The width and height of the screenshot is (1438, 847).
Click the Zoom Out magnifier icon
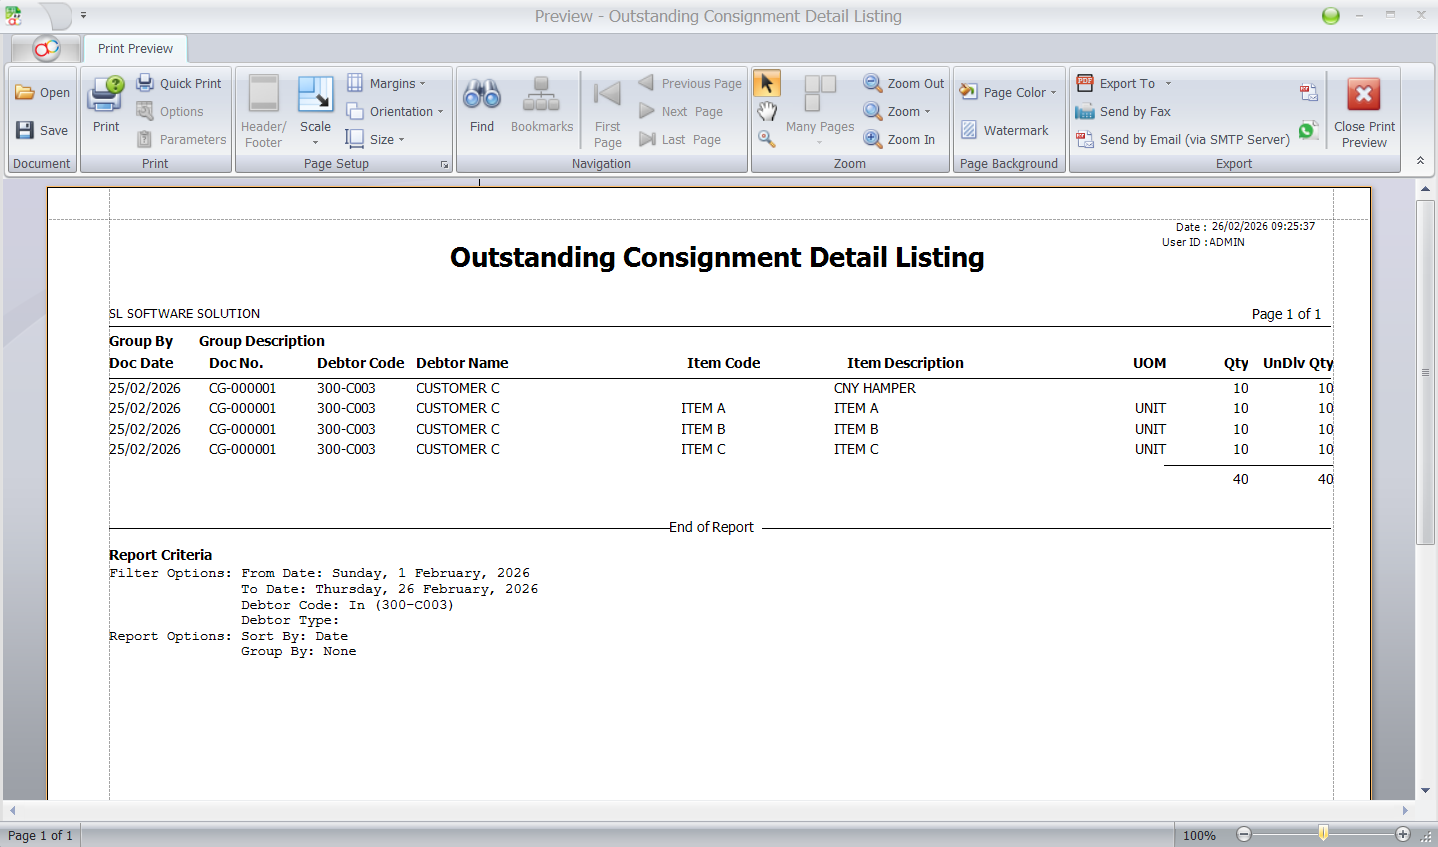[x=872, y=83]
